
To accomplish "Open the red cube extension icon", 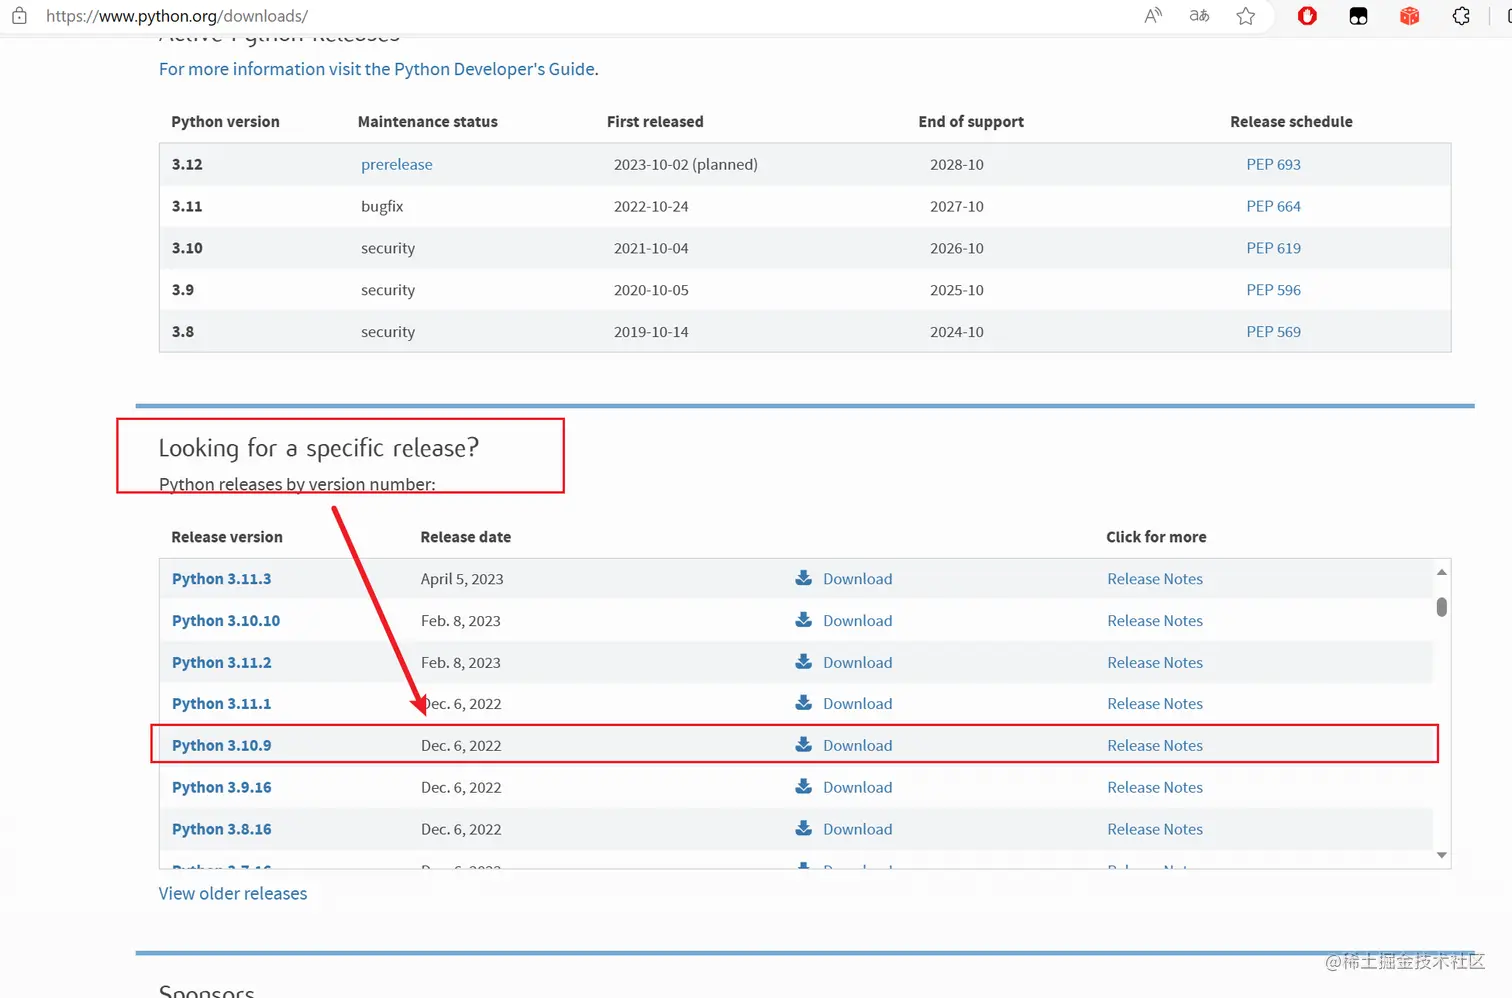I will pos(1409,16).
